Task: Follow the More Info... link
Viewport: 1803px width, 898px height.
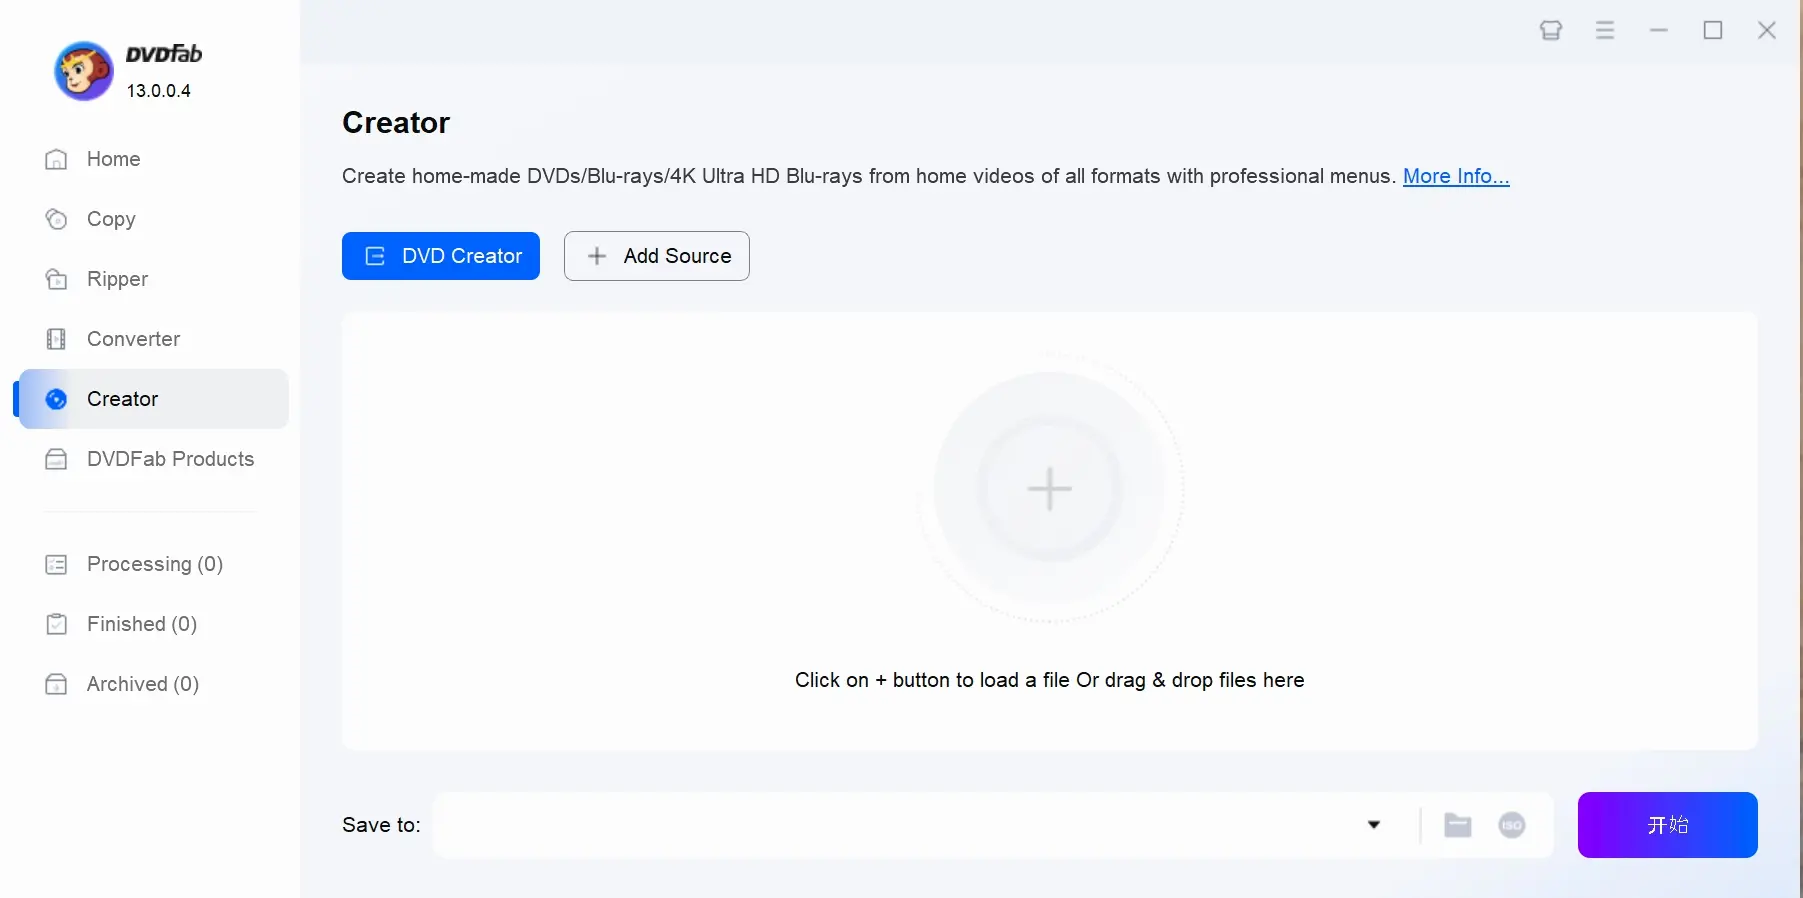Action: (1456, 176)
